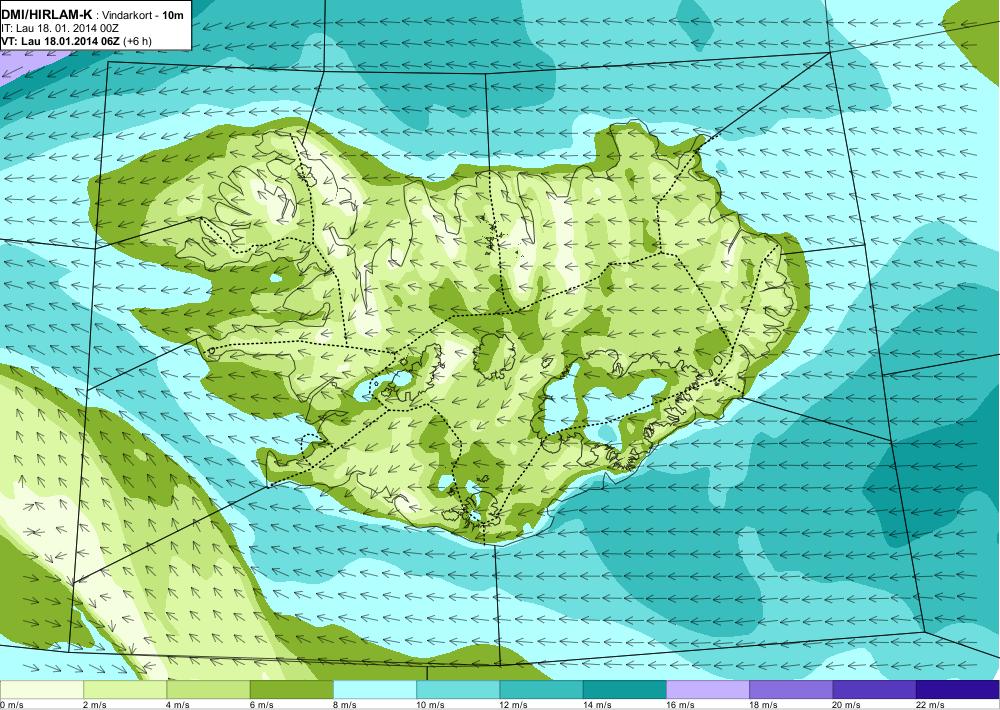
Task: Click the '2 m/s' legend label
Action: tap(95, 704)
